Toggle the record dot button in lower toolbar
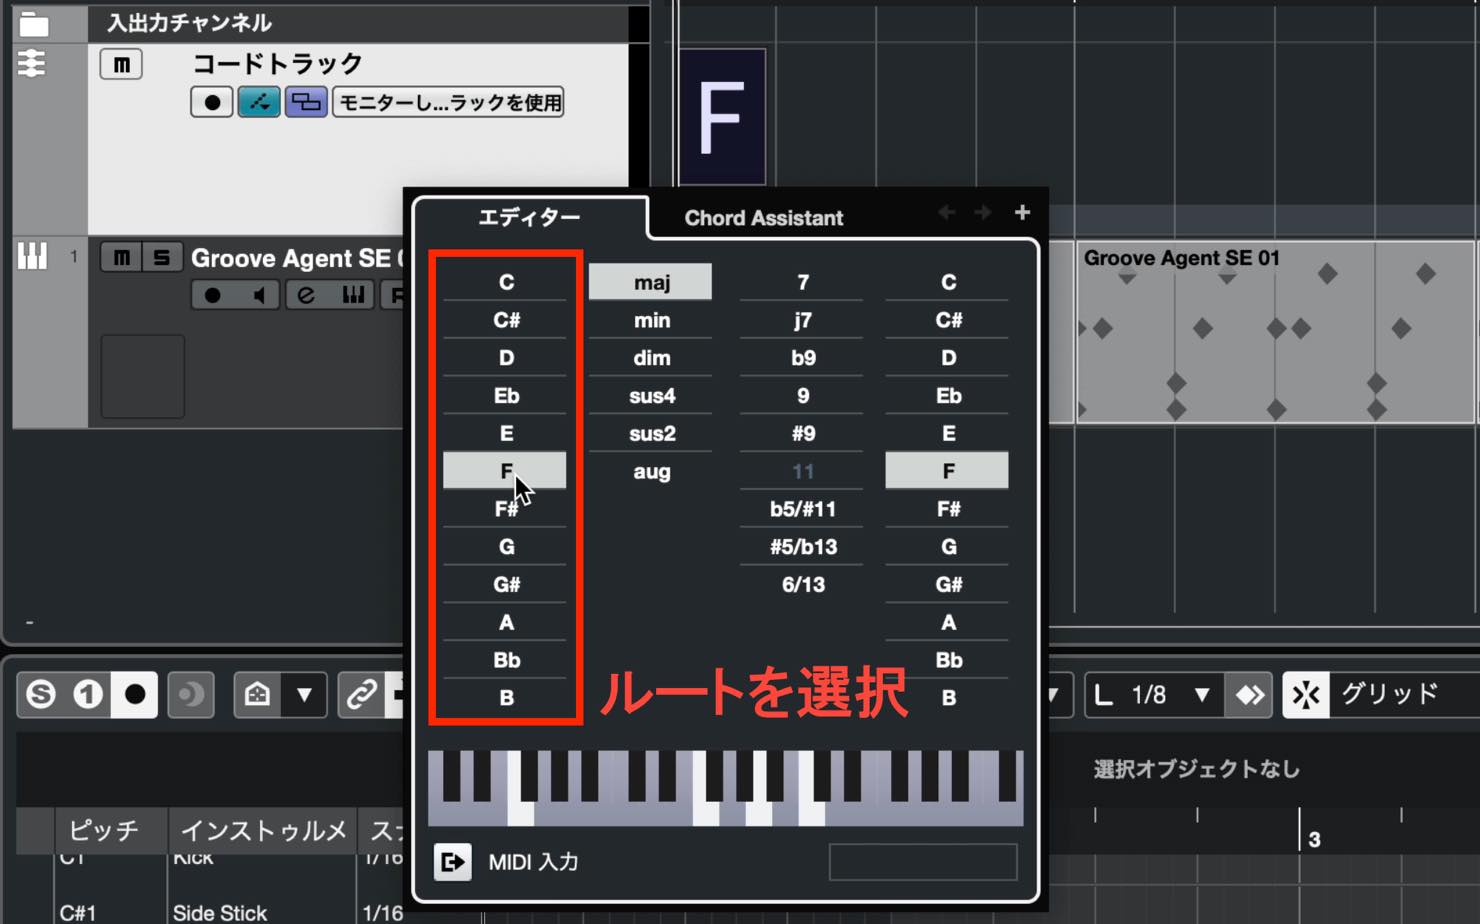Viewport: 1480px width, 924px height. tap(135, 694)
